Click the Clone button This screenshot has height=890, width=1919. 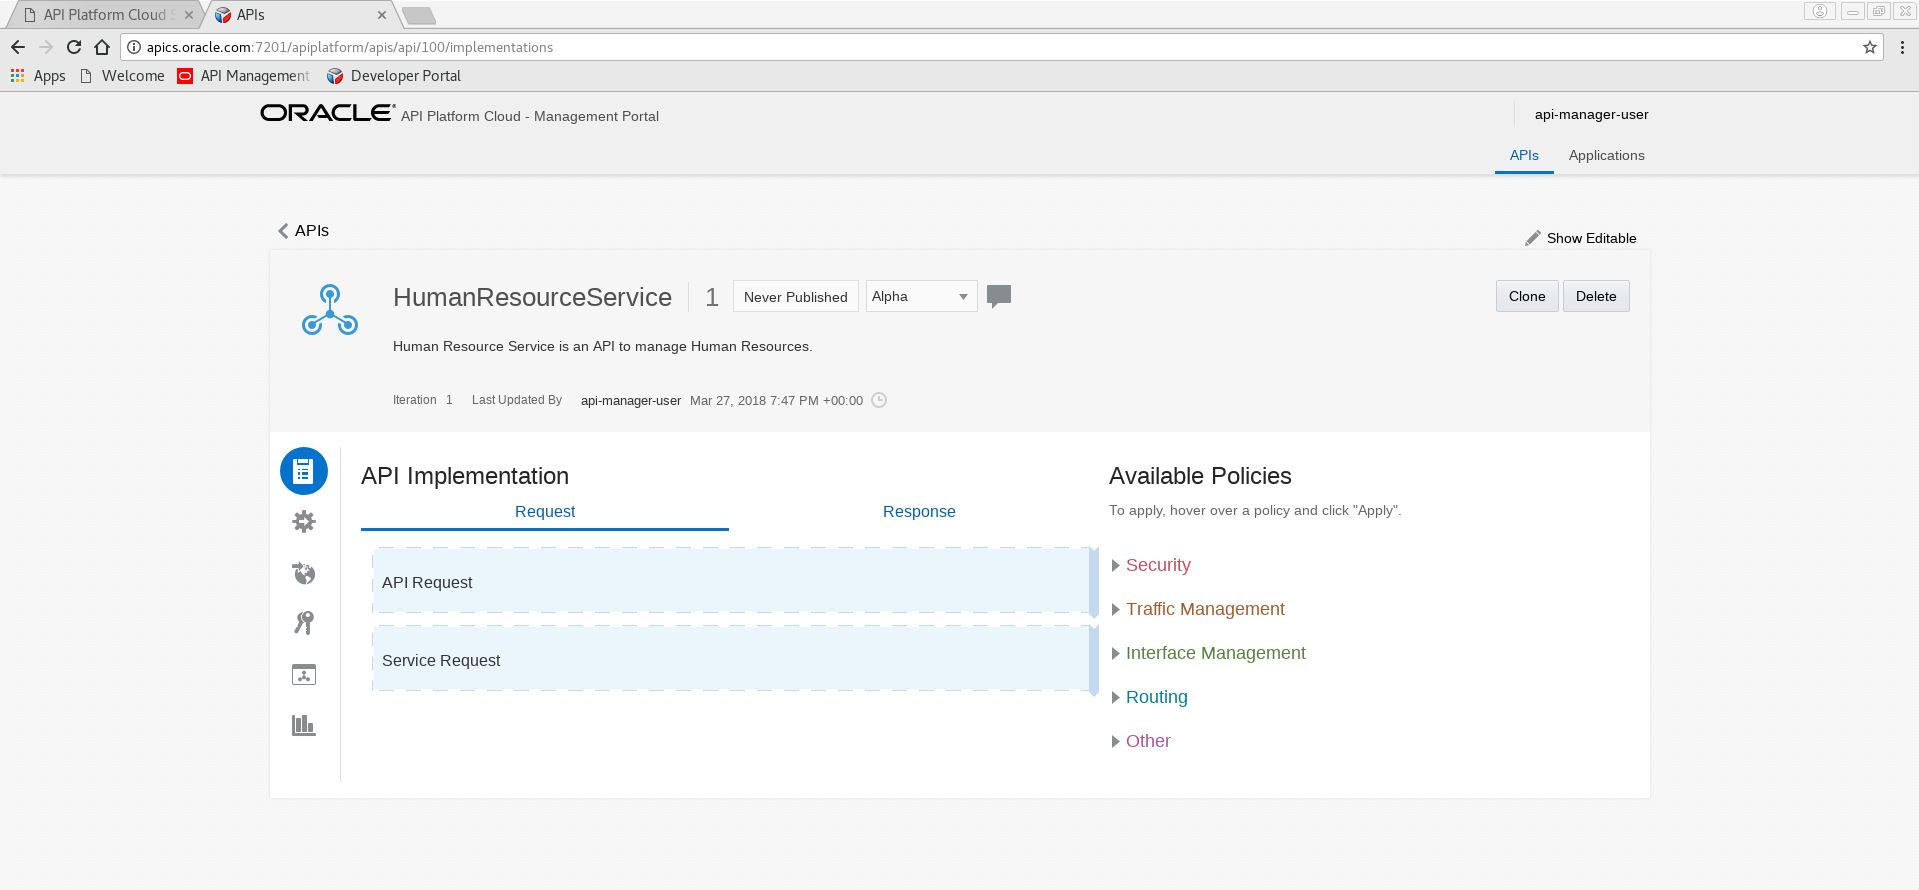coord(1526,296)
